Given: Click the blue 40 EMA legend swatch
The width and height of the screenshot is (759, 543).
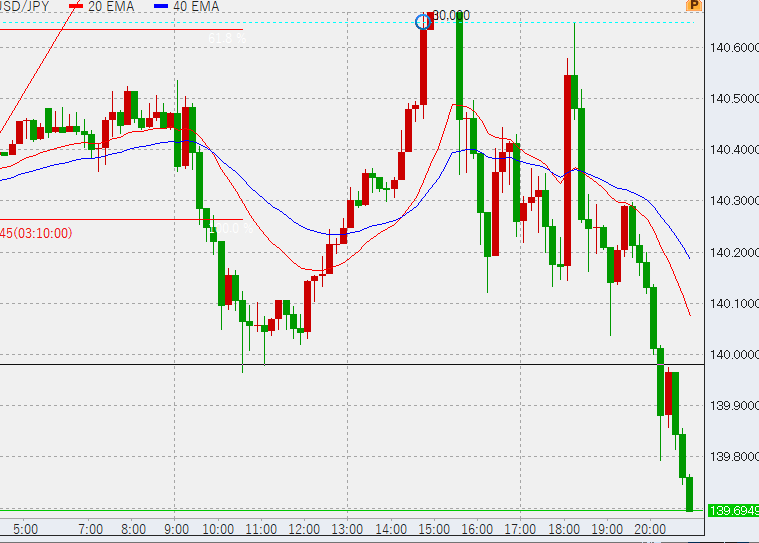Looking at the screenshot, I should coord(161,6).
